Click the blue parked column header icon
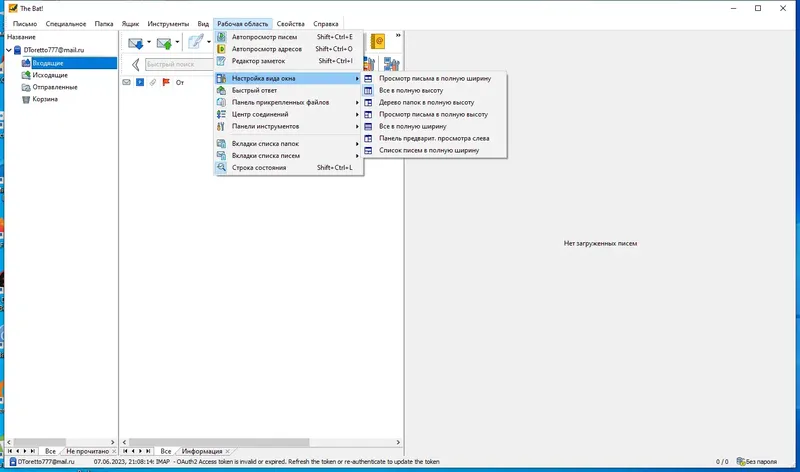The image size is (800, 472). (x=140, y=82)
